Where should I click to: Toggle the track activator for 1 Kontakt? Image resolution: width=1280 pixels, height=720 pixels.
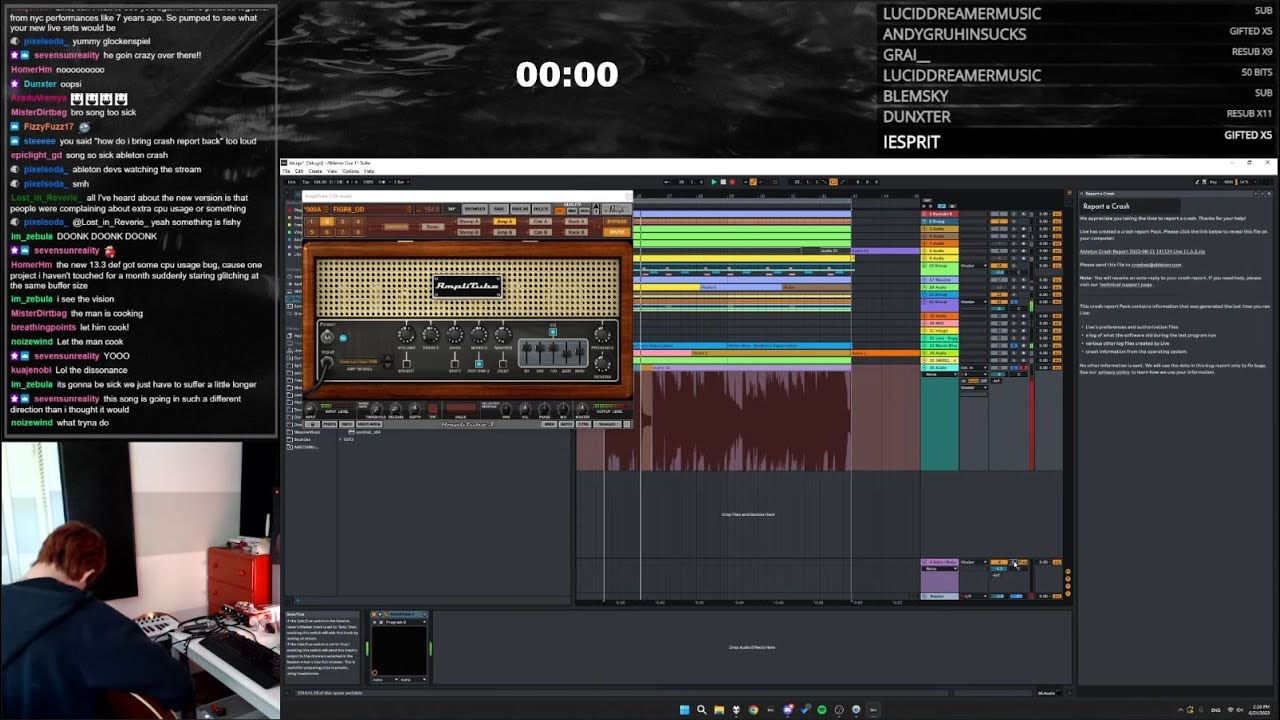[x=999, y=214]
